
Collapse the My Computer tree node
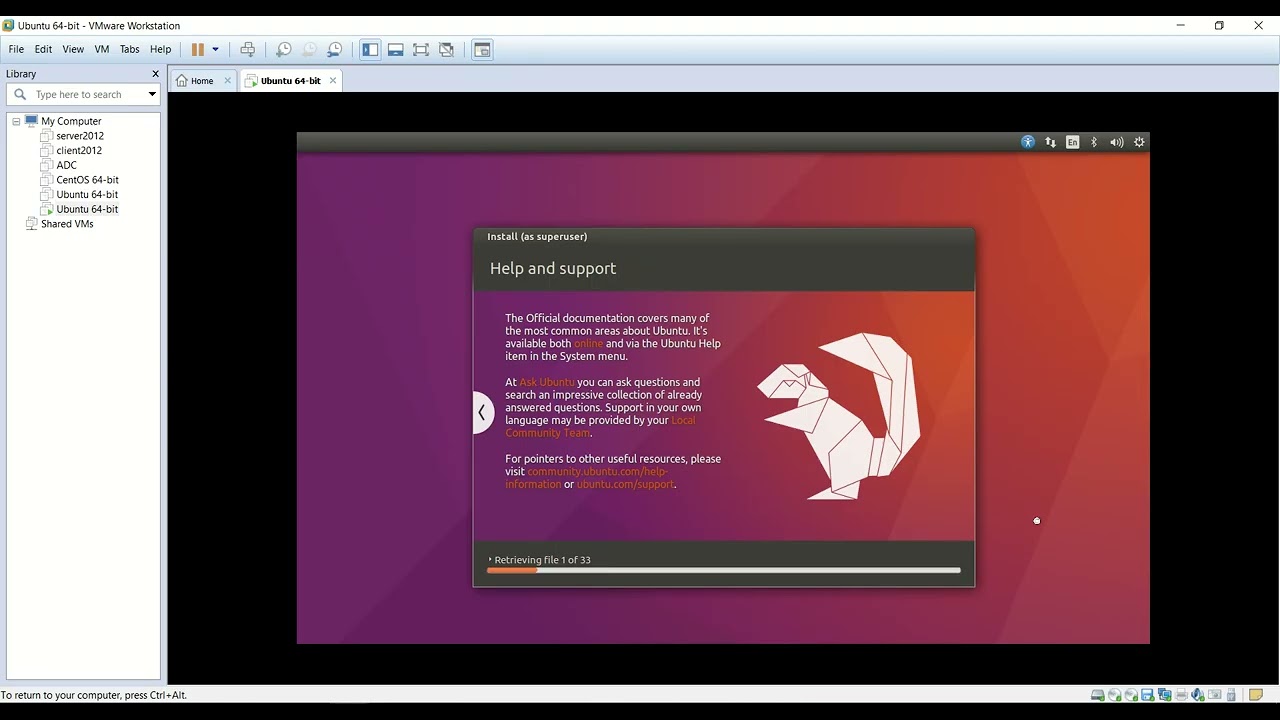click(16, 121)
